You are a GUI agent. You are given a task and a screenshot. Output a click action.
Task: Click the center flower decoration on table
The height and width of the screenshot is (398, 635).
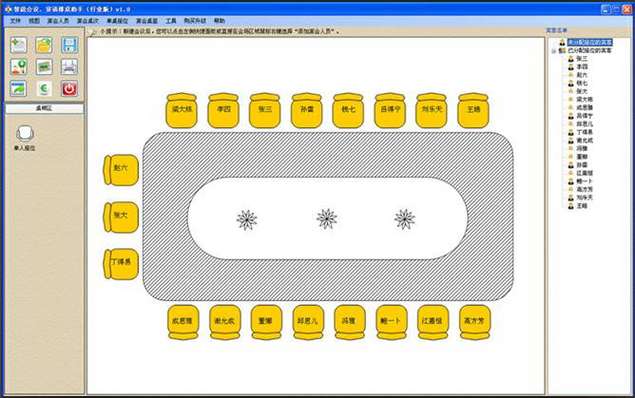[x=327, y=219]
